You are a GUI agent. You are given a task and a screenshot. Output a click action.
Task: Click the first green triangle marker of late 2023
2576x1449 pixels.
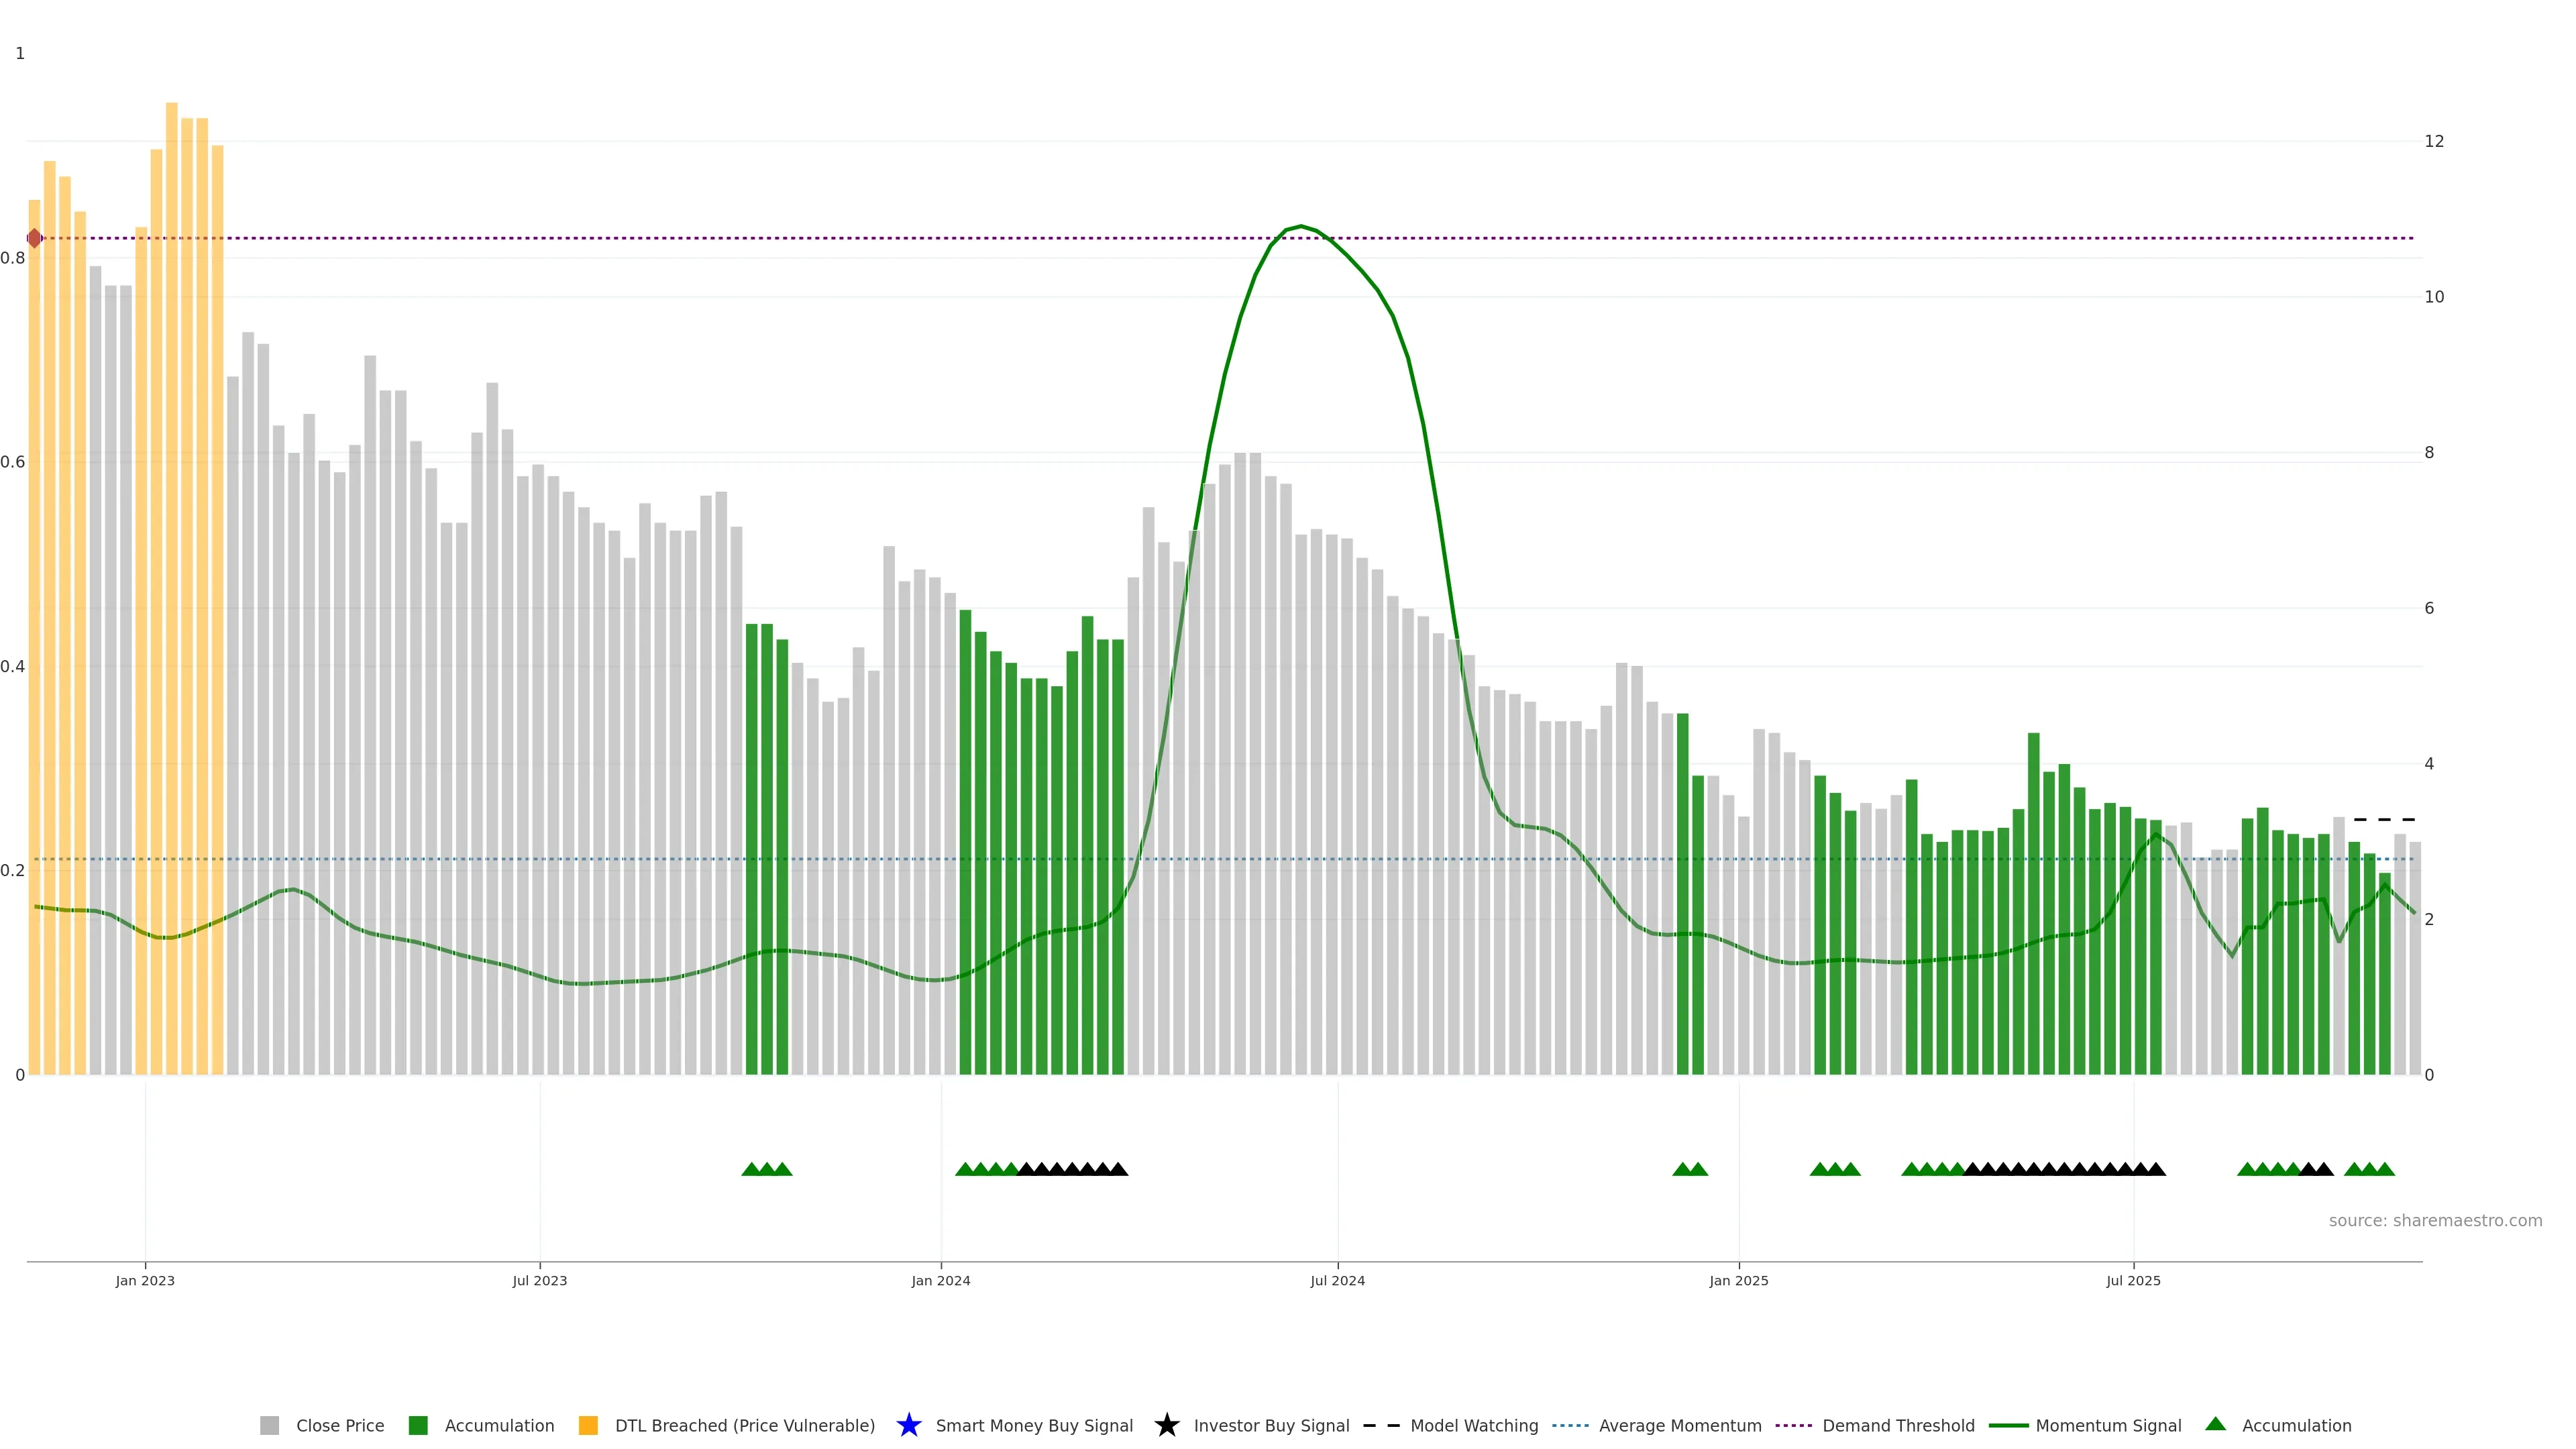point(751,1169)
